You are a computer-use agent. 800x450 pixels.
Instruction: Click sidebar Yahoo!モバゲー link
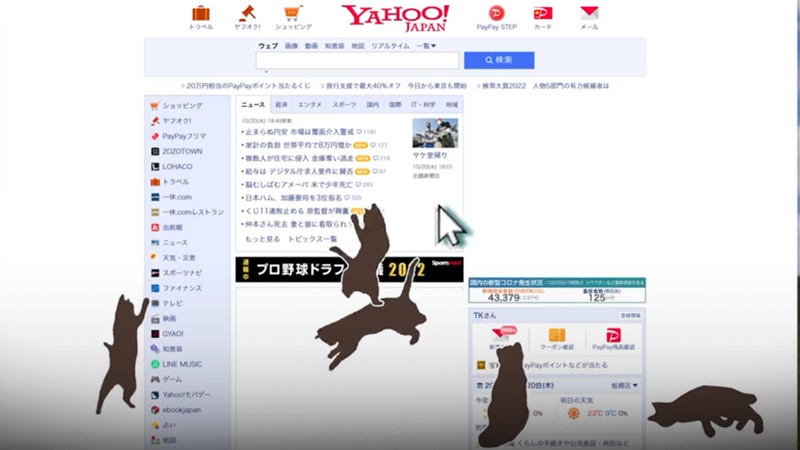coord(186,395)
